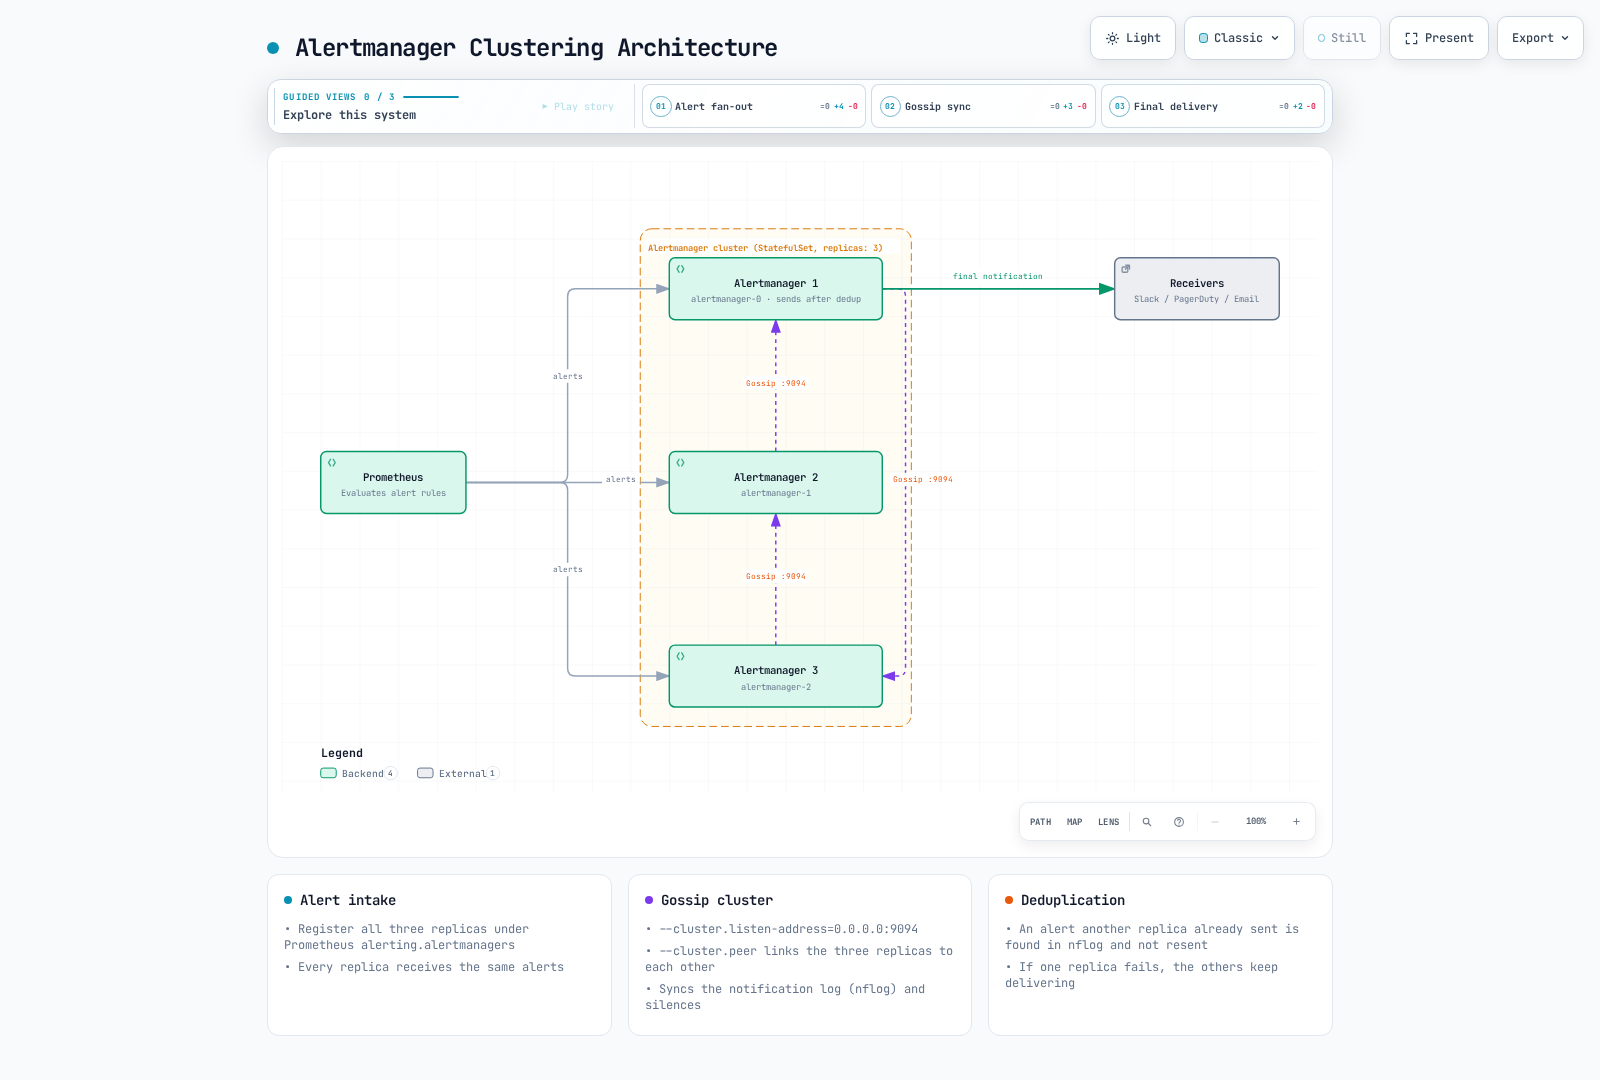Image resolution: width=1600 pixels, height=1080 pixels.
Task: Open the help question-mark icon
Action: (1179, 822)
